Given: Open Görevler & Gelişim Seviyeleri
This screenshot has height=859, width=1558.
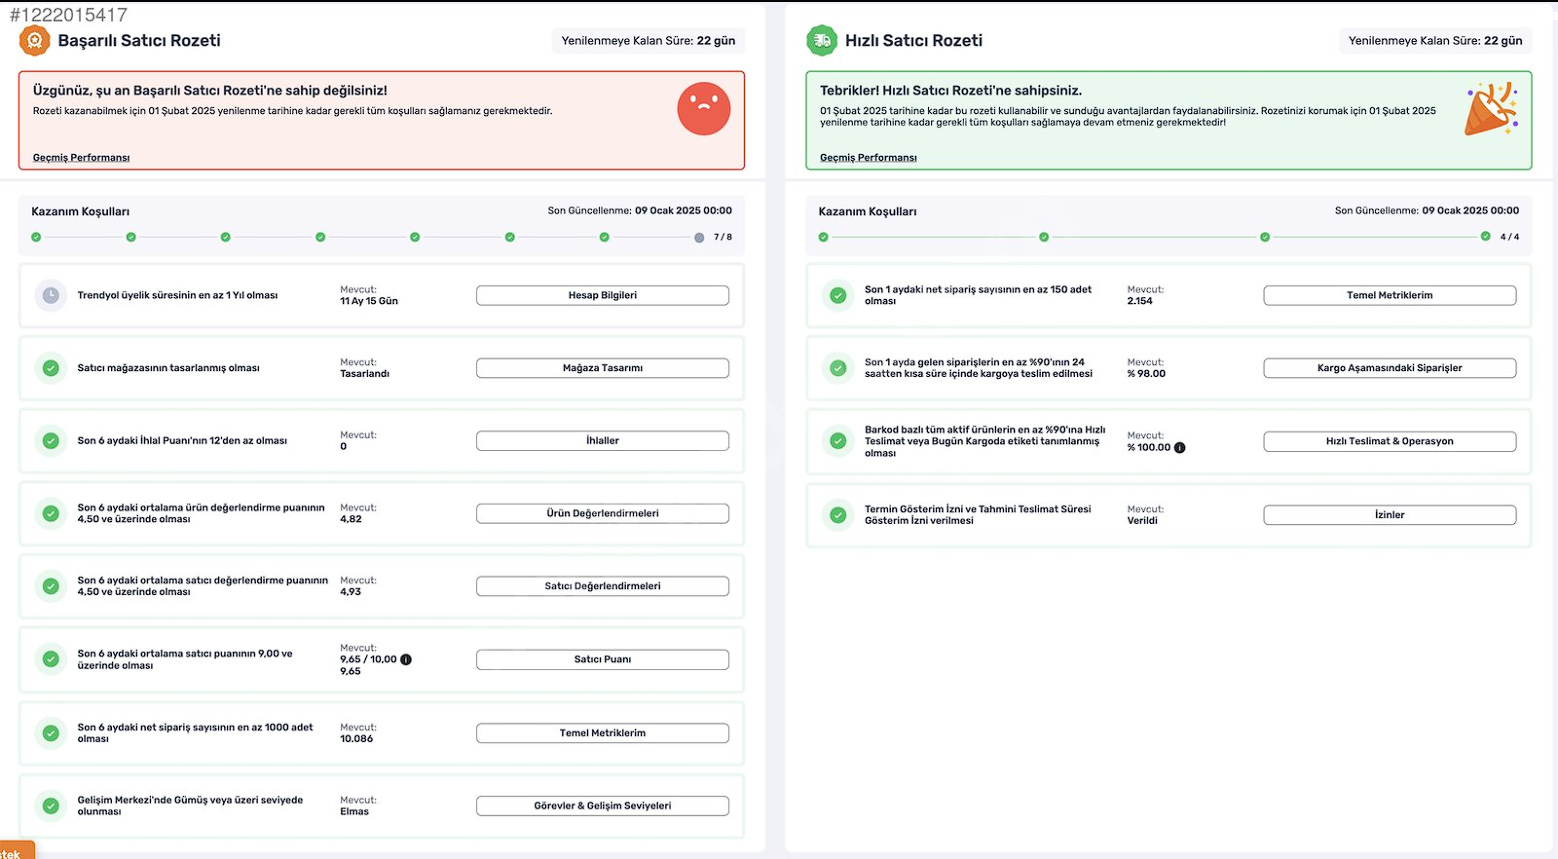Looking at the screenshot, I should pos(602,805).
